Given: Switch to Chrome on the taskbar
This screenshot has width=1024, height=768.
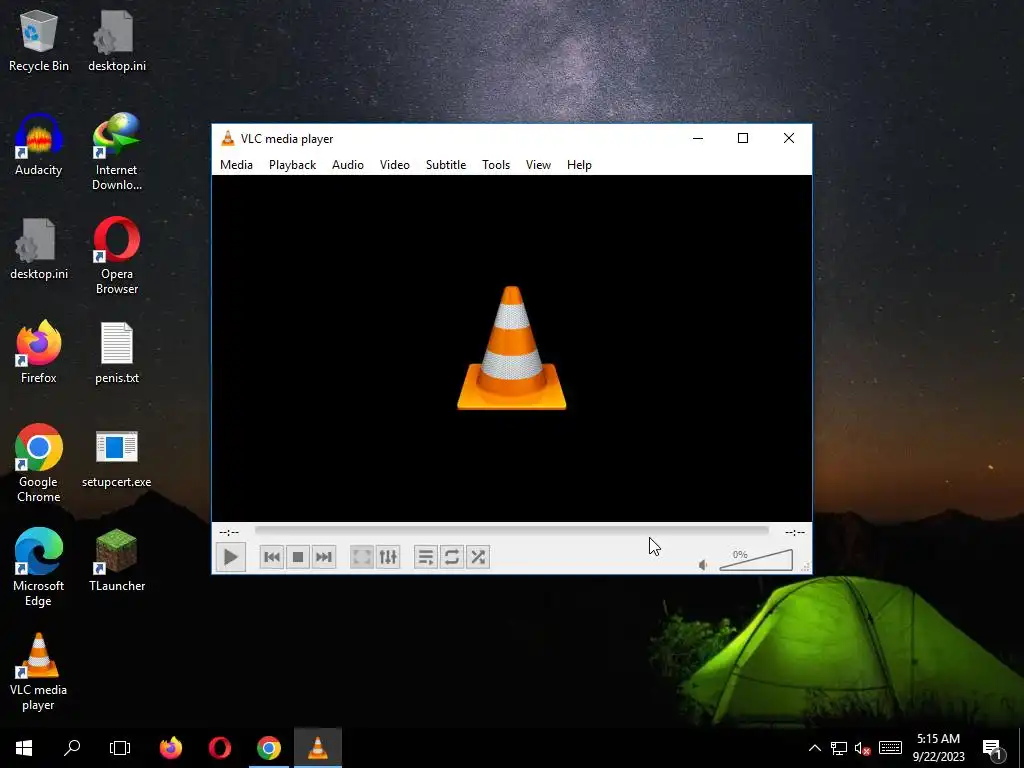Looking at the screenshot, I should click(x=269, y=748).
